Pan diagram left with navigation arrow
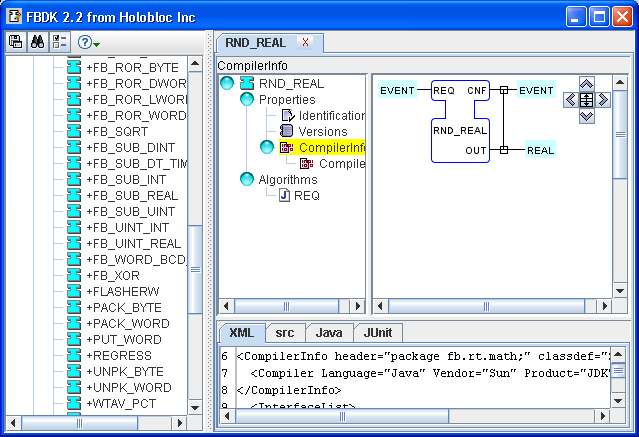Screen dimensions: 639x437 [571, 99]
